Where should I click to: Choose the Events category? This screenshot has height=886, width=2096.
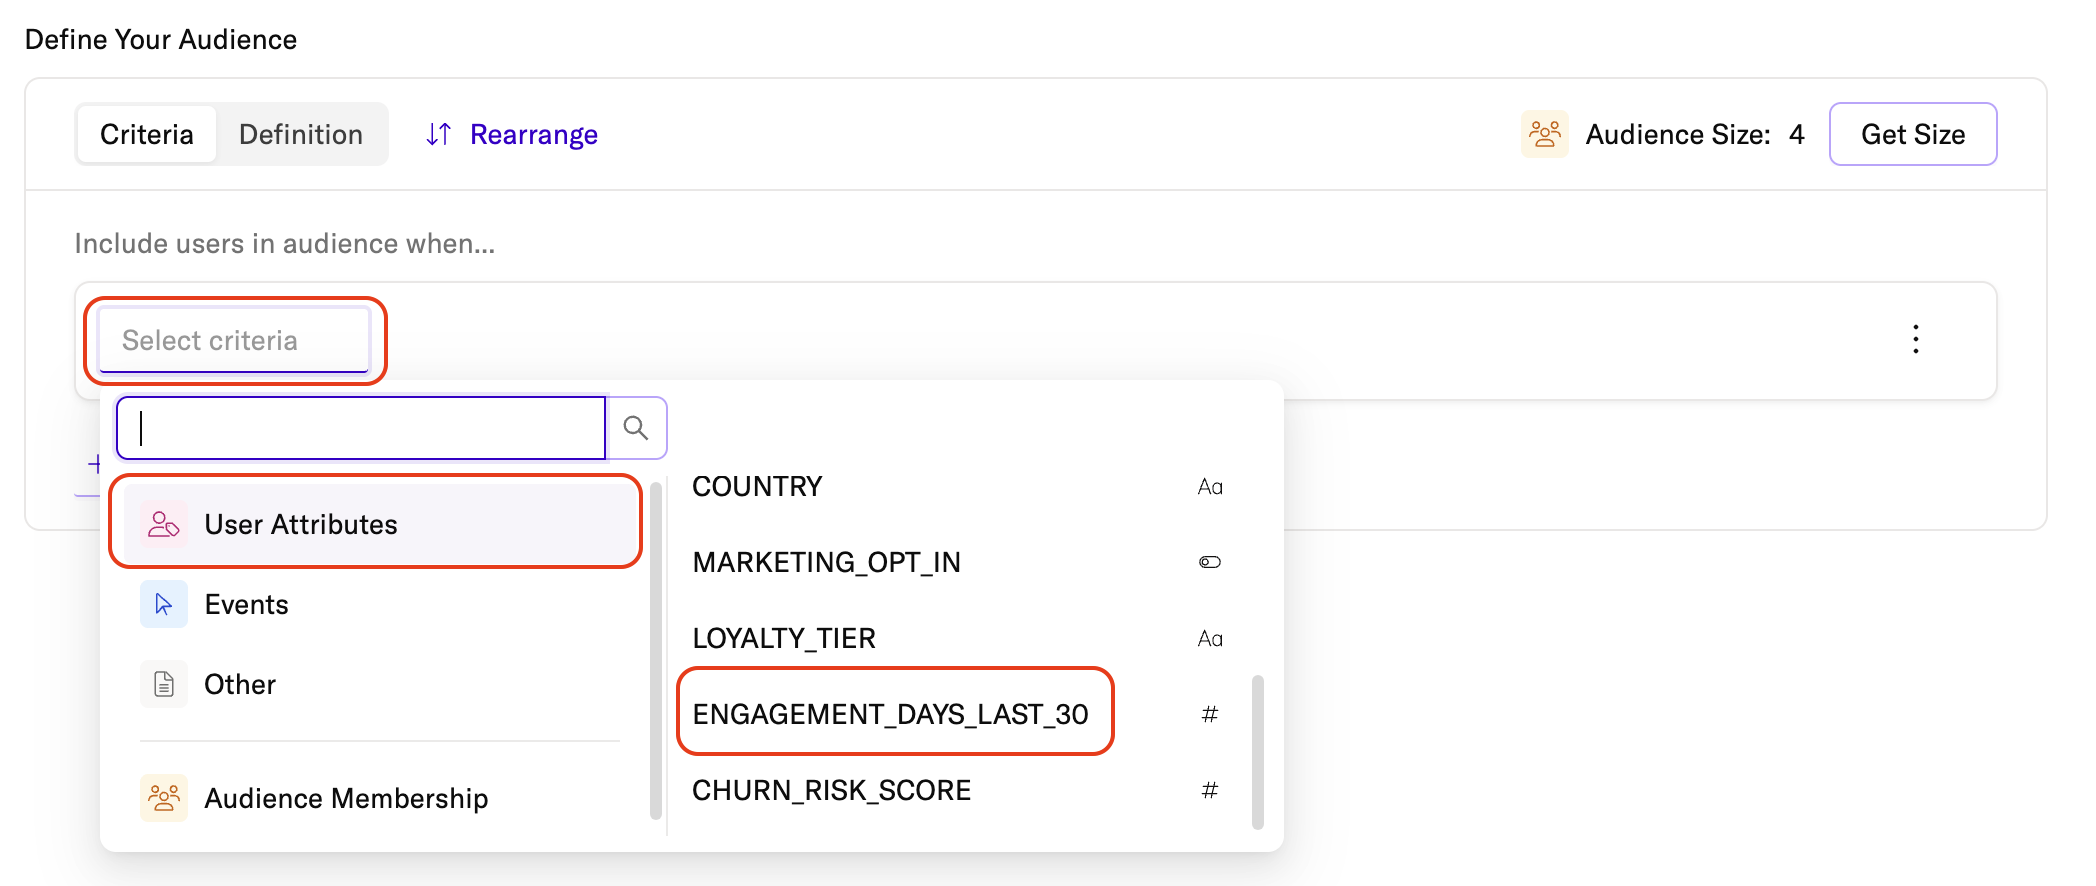[246, 604]
